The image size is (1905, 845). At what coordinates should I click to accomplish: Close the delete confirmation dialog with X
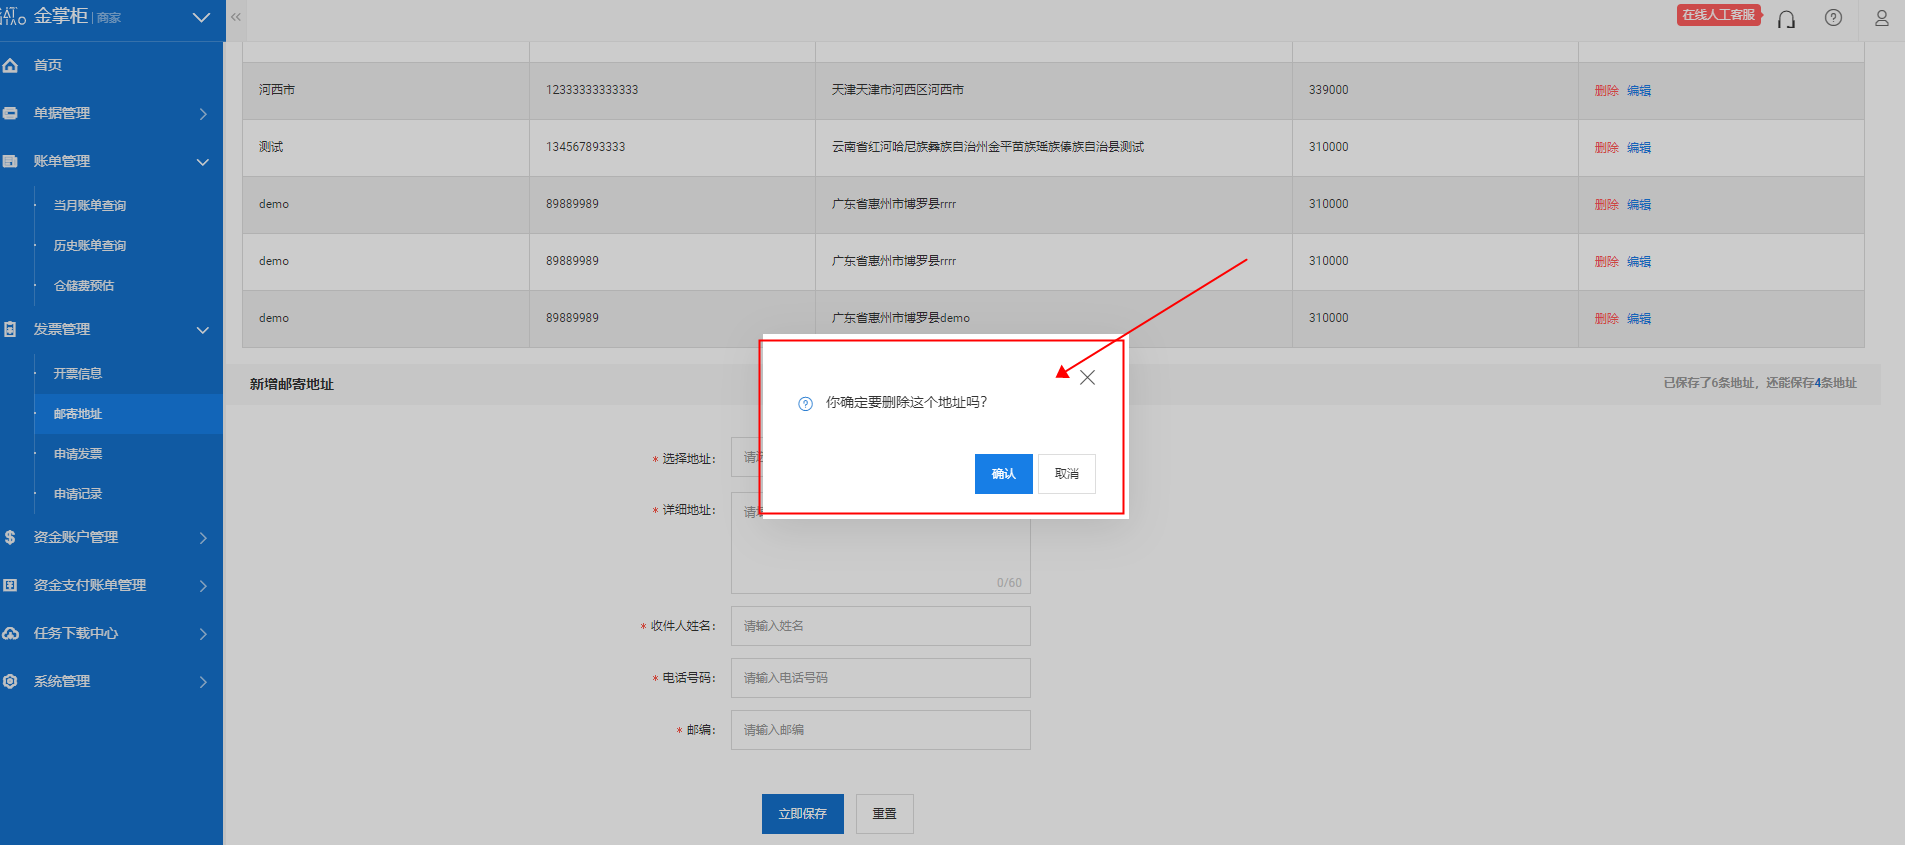[x=1087, y=377]
